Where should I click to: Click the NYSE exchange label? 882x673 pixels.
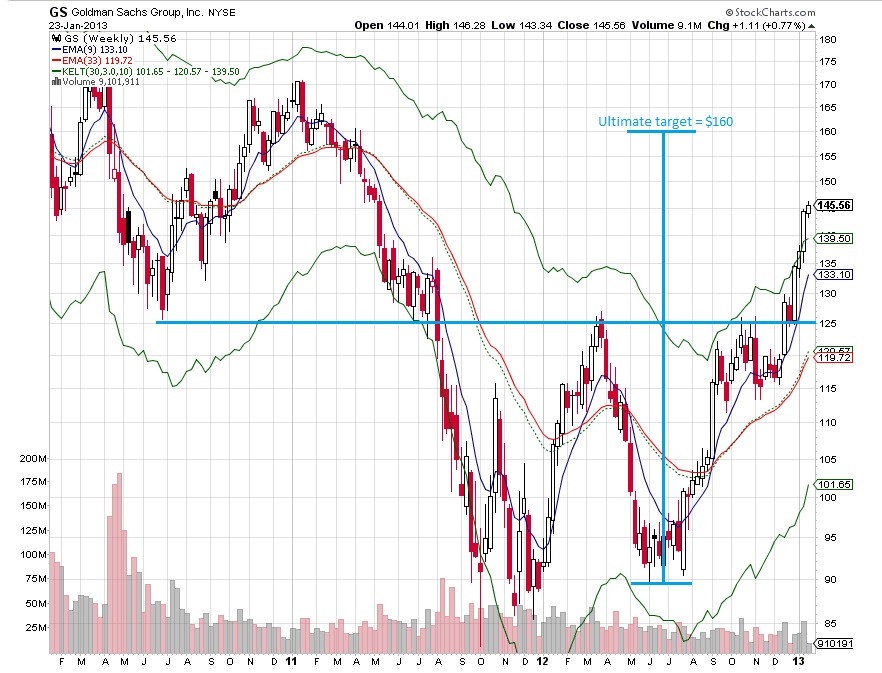point(222,13)
